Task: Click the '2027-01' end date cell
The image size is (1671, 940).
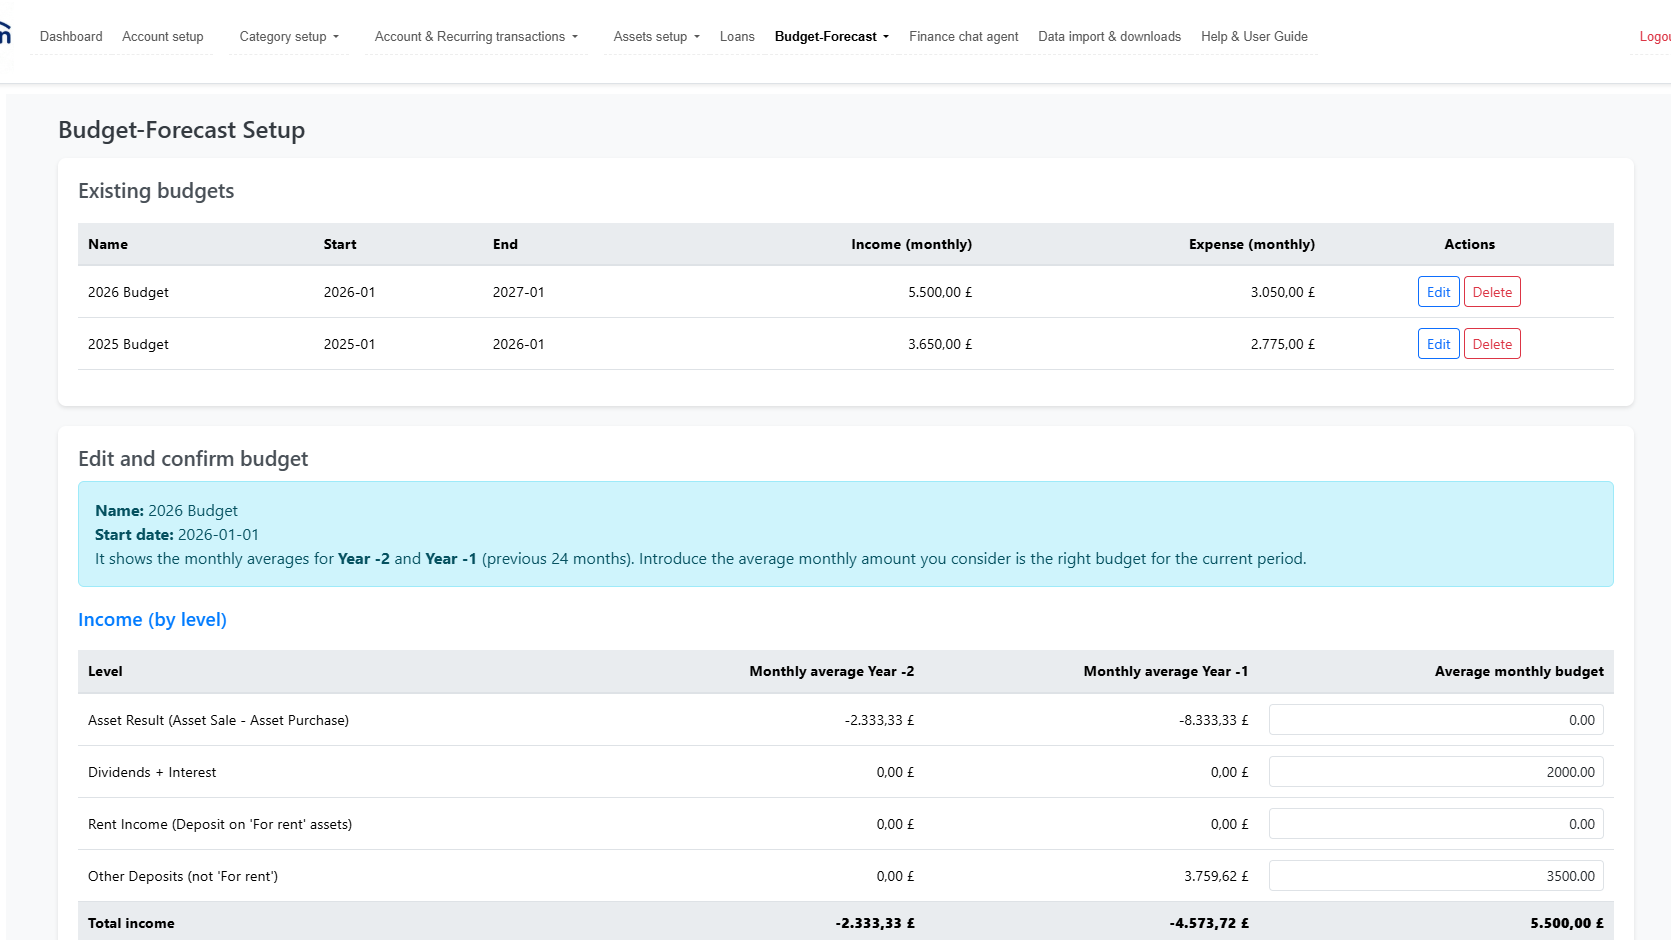Action: [518, 292]
